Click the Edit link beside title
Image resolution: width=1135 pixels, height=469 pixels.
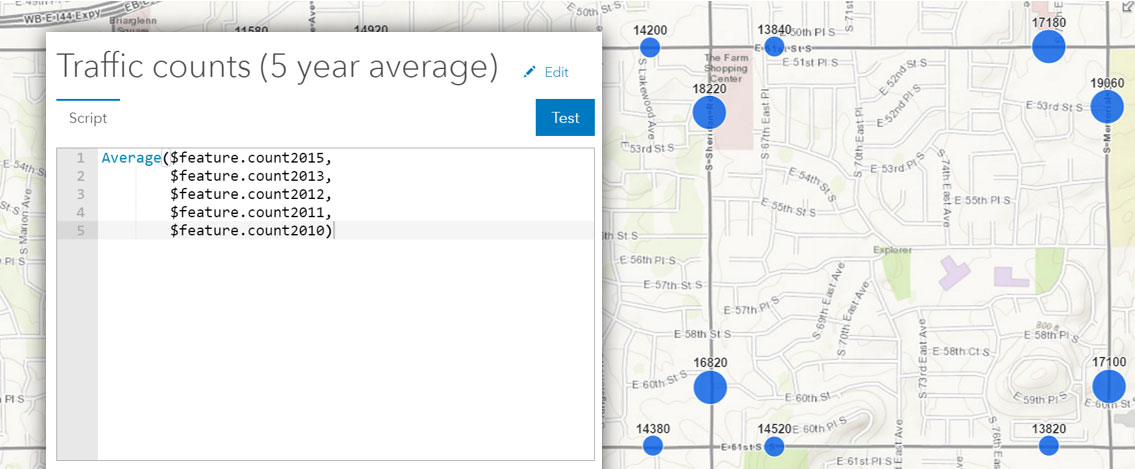[x=557, y=72]
